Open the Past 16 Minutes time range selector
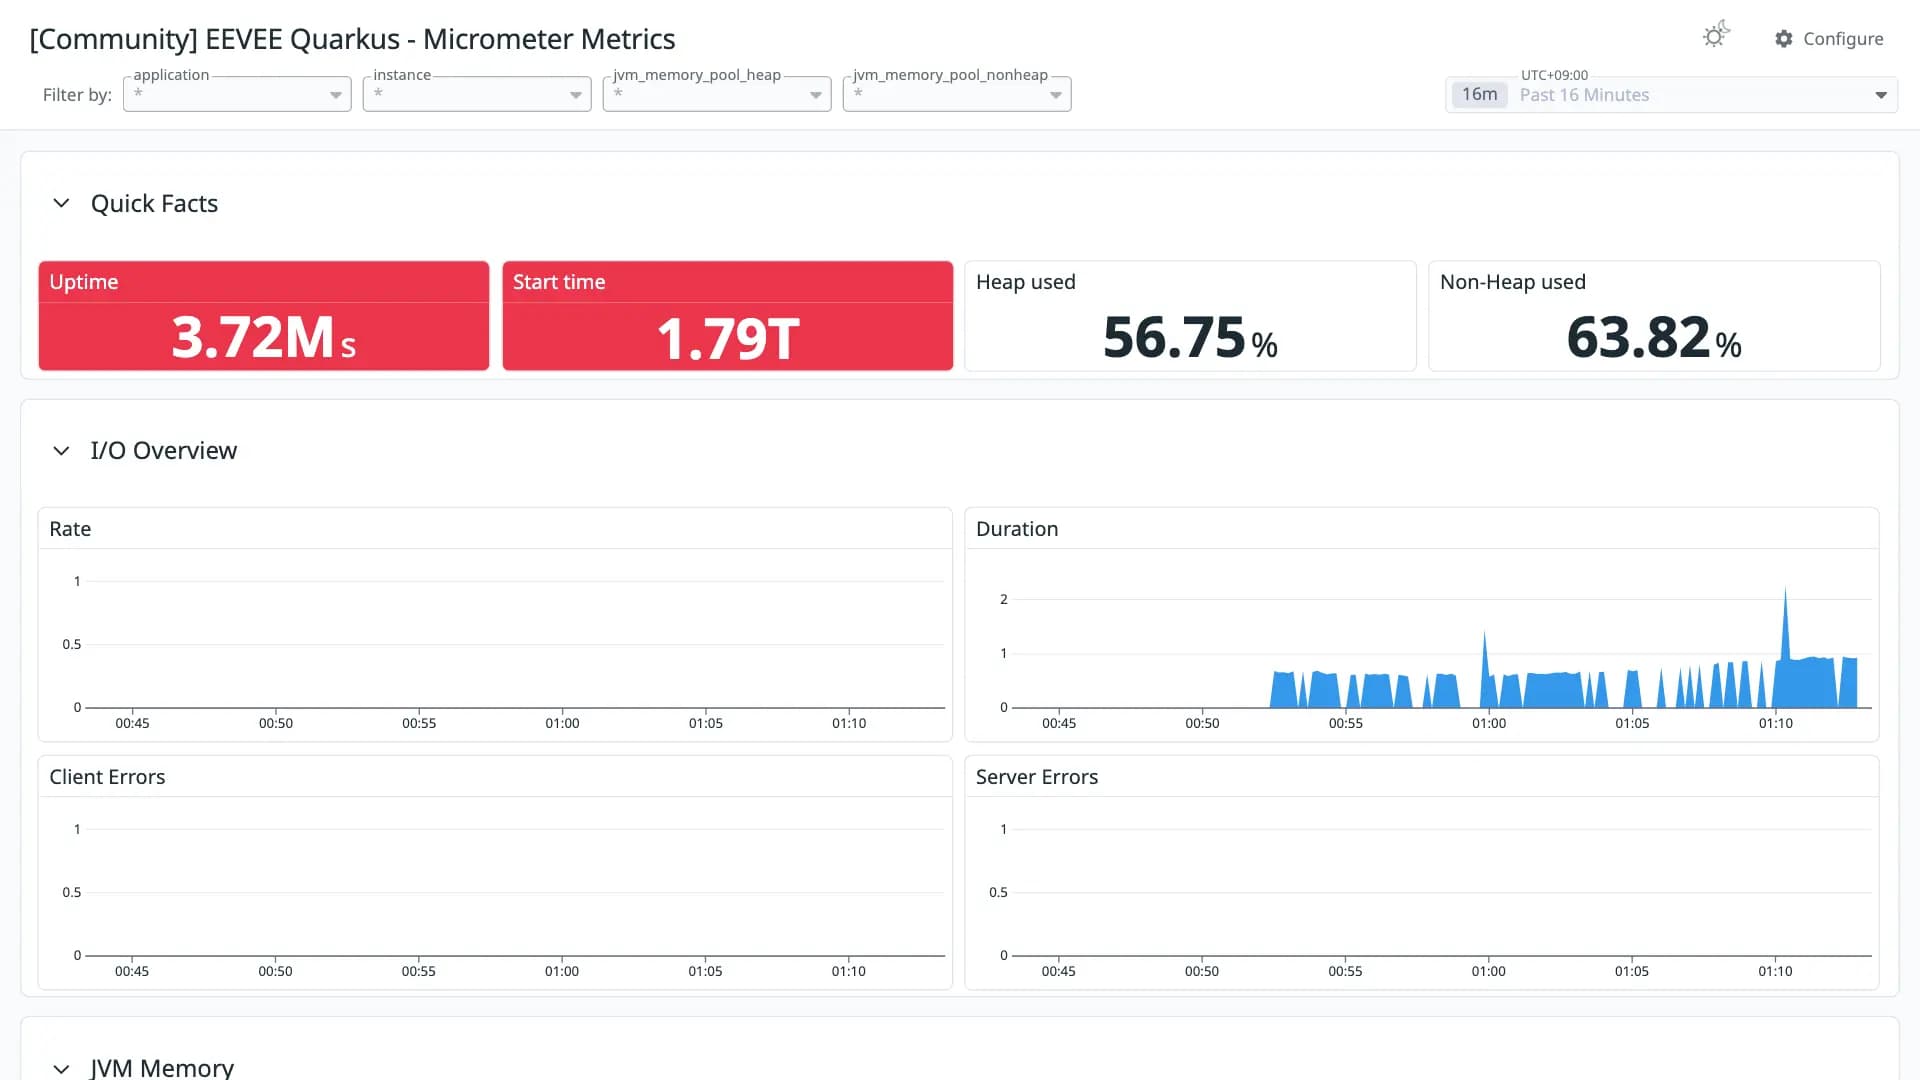The width and height of the screenshot is (1920, 1080). [1671, 95]
